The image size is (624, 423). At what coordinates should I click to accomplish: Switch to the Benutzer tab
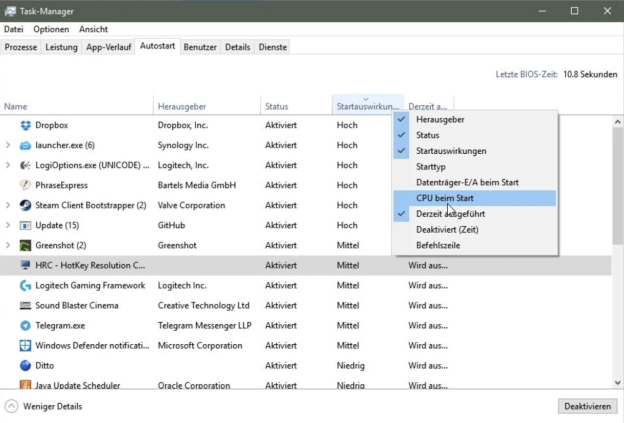coord(200,47)
